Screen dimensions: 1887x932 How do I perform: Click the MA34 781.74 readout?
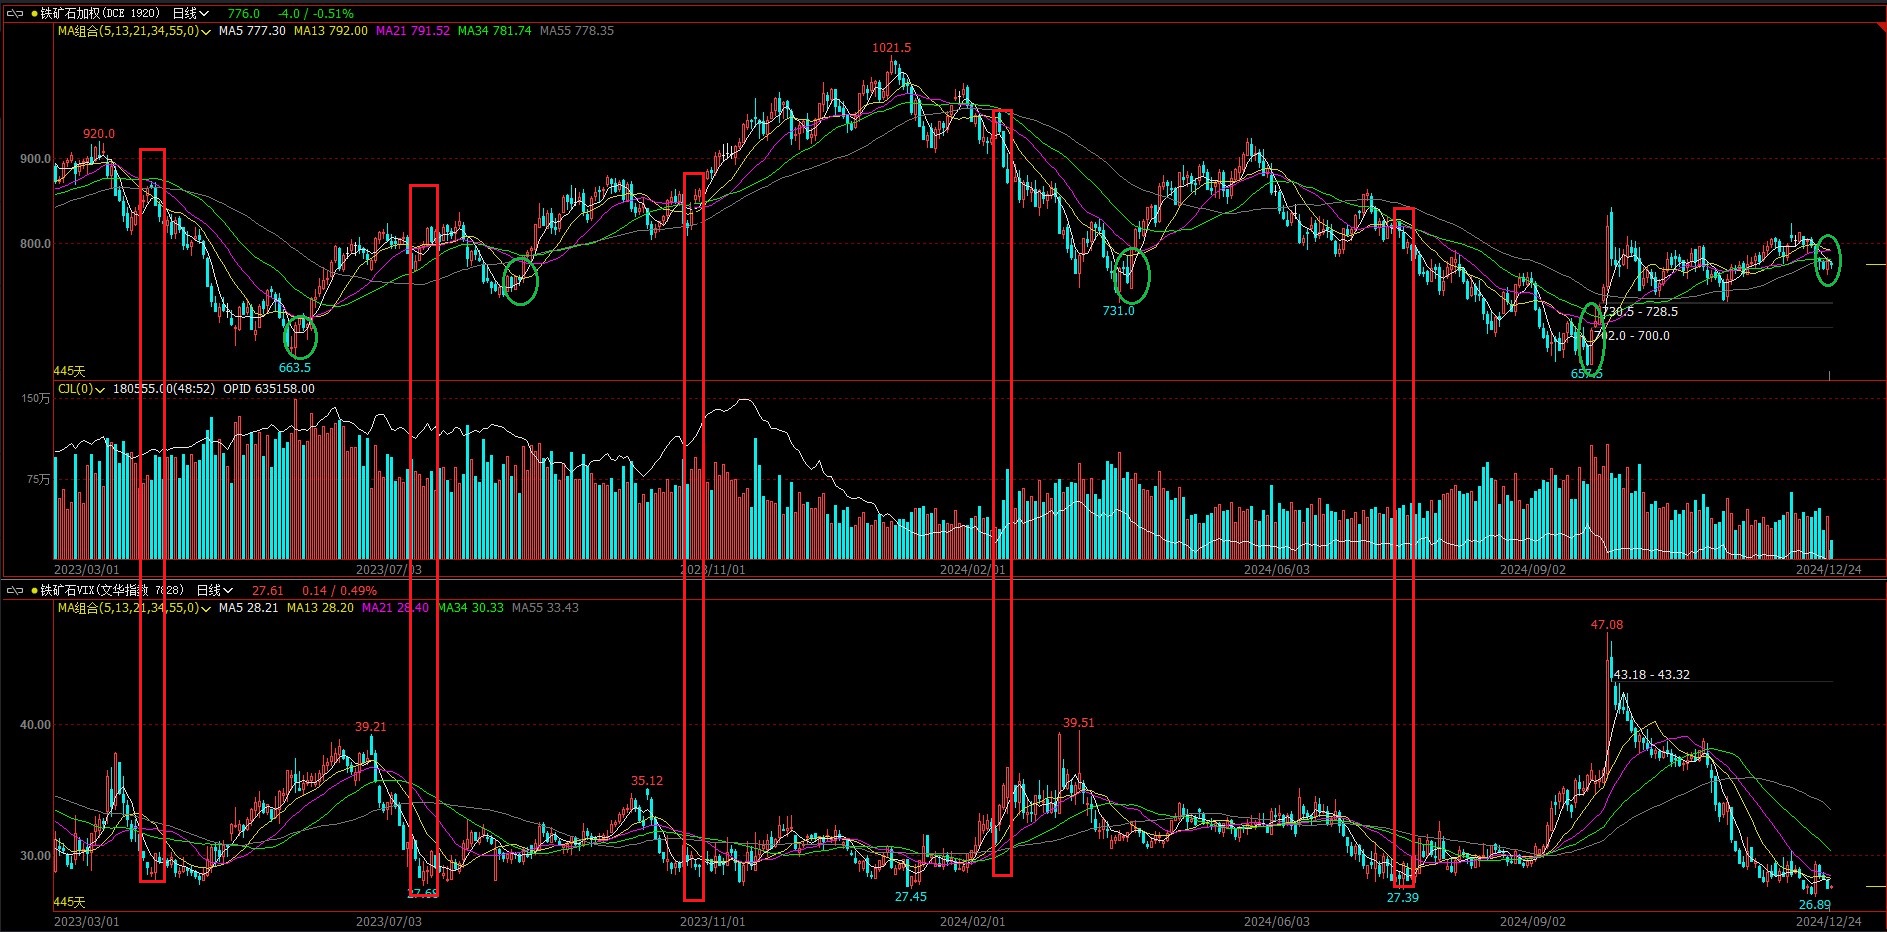pos(495,31)
